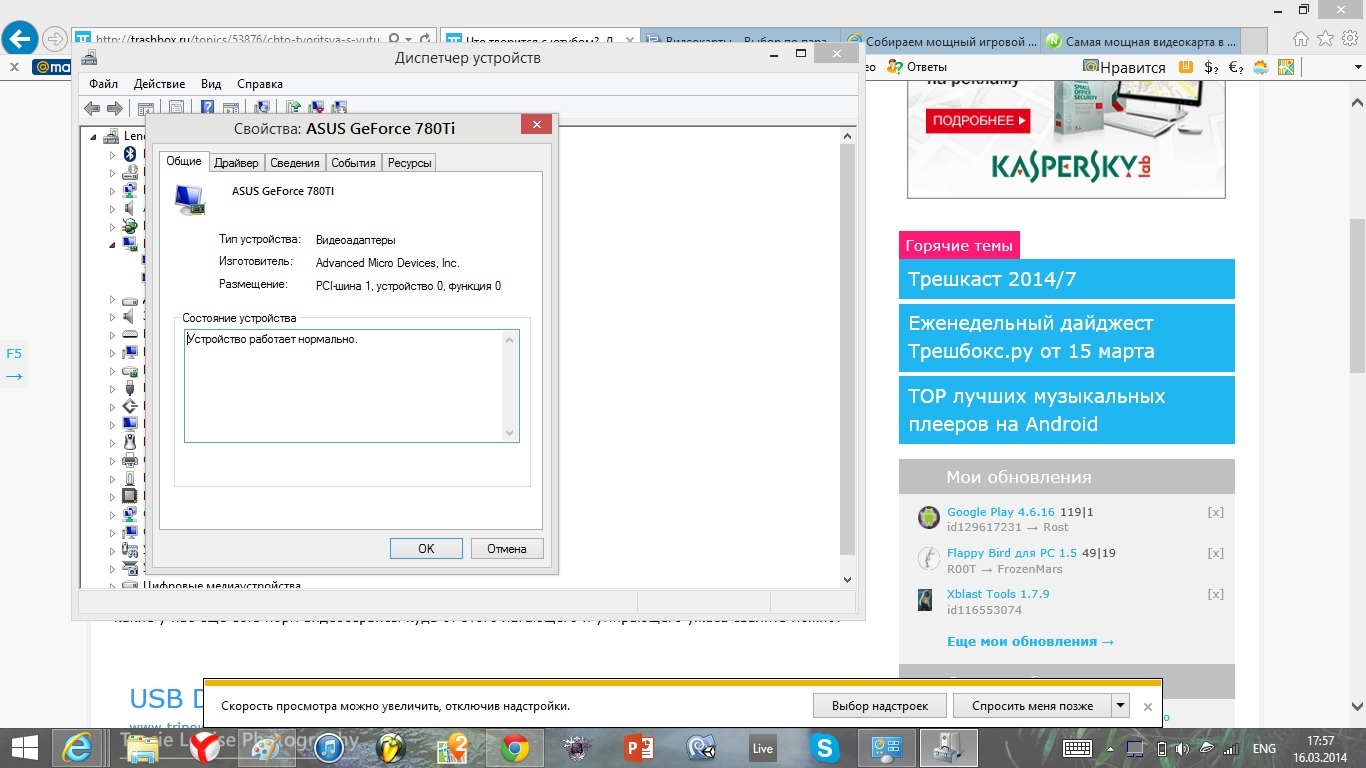Click the Windows Start button
The height and width of the screenshot is (768, 1366).
tap(24, 748)
